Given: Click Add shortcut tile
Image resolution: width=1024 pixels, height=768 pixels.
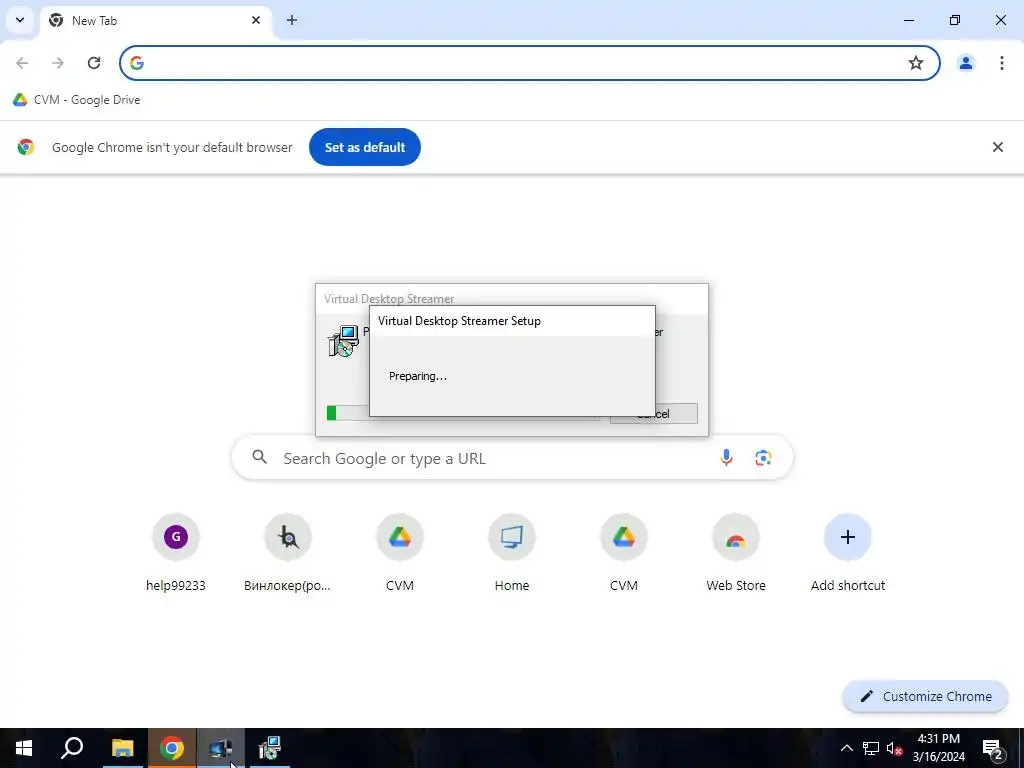Looking at the screenshot, I should coord(848,553).
